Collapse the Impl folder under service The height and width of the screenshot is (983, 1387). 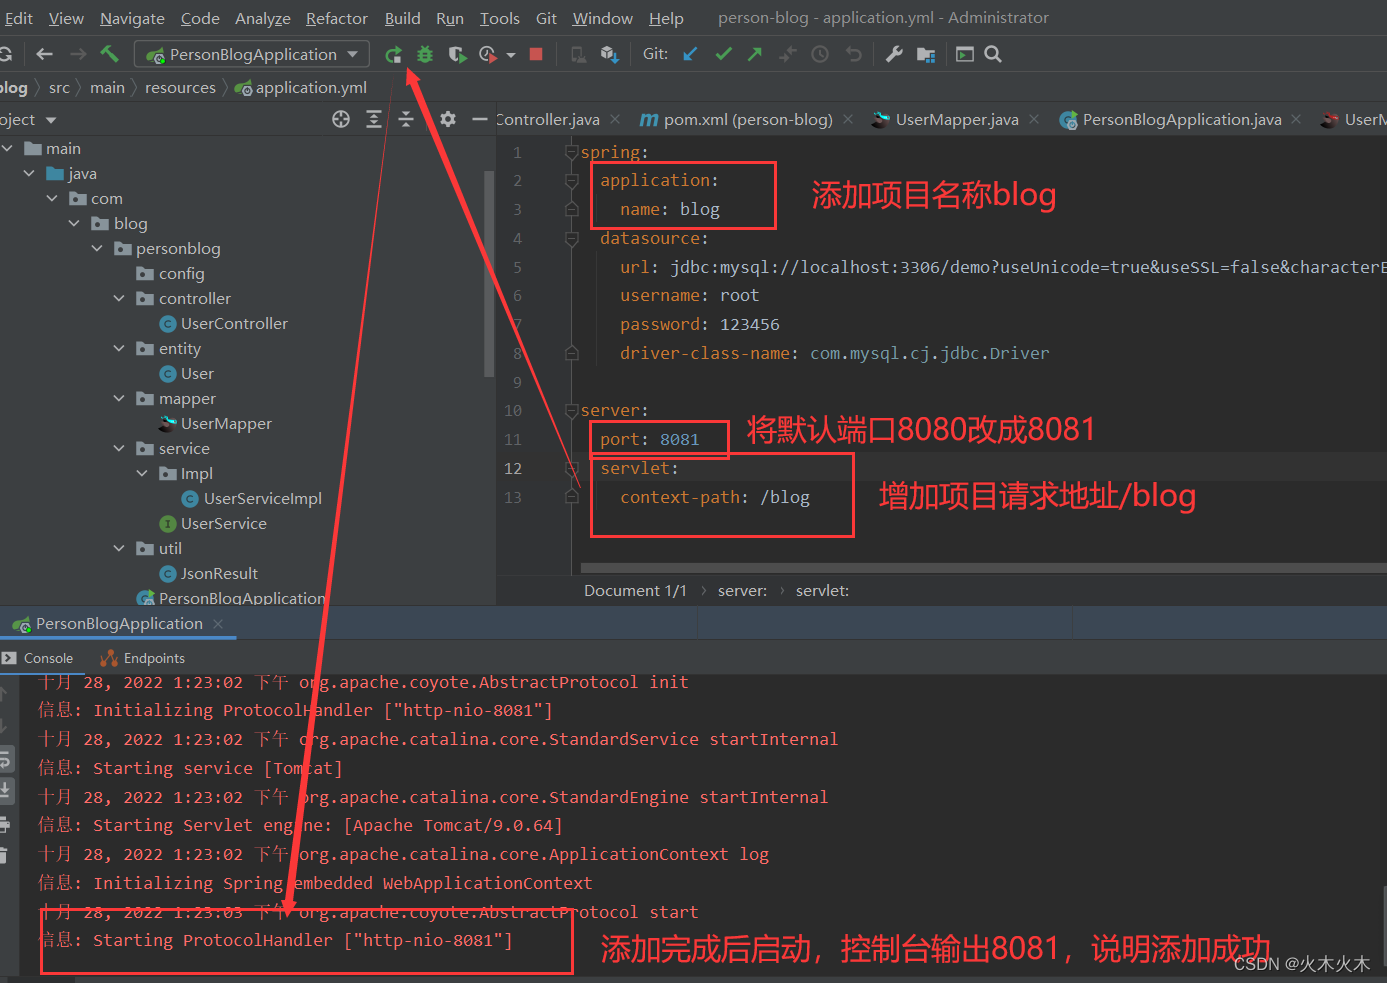(140, 473)
